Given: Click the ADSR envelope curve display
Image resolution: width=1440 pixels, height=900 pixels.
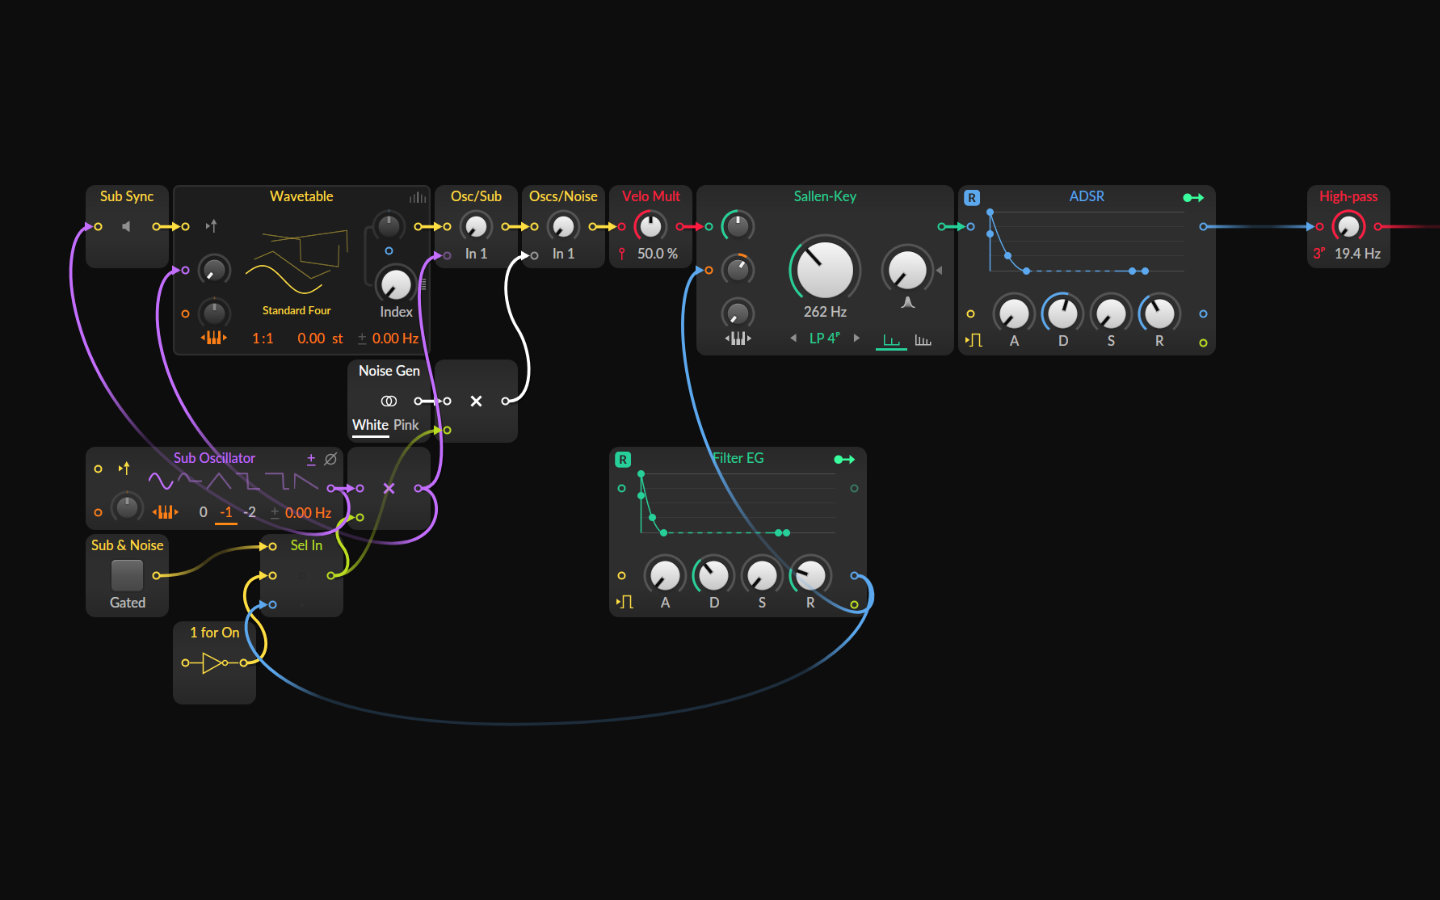Looking at the screenshot, I should 1085,242.
